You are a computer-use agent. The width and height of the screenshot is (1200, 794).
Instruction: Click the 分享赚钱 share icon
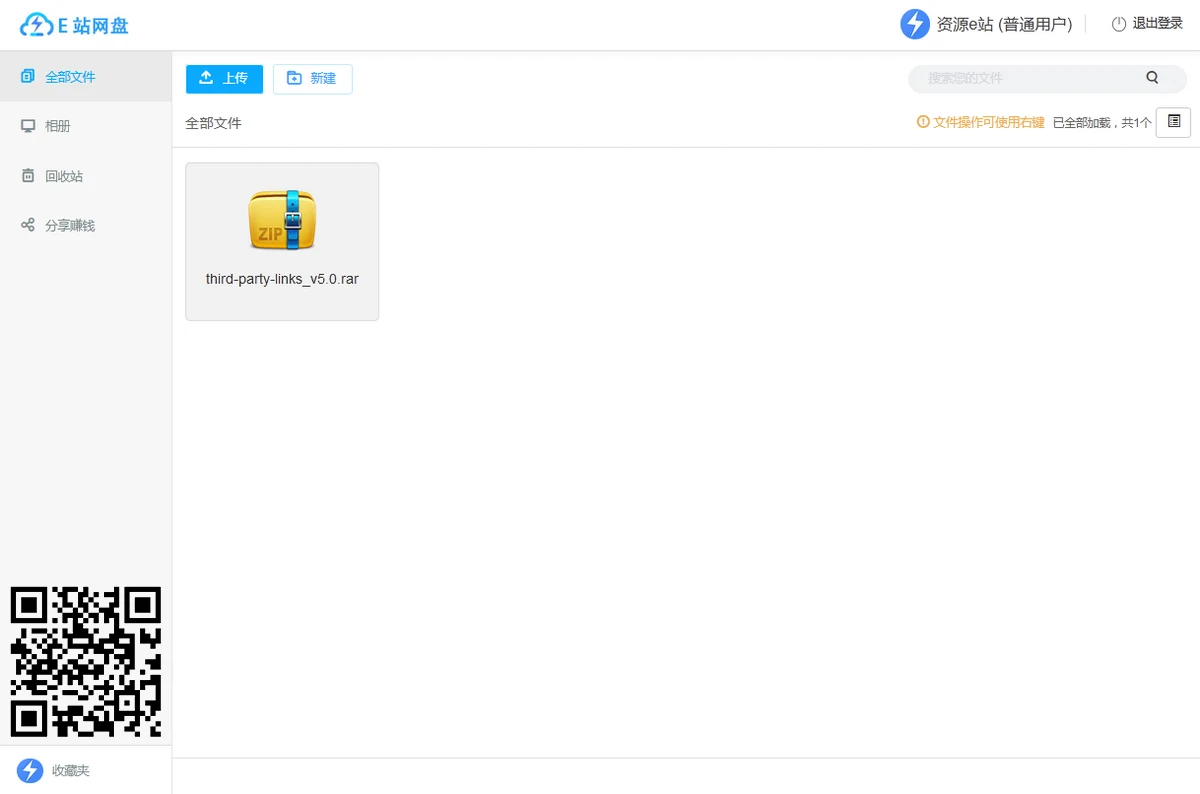click(x=28, y=225)
